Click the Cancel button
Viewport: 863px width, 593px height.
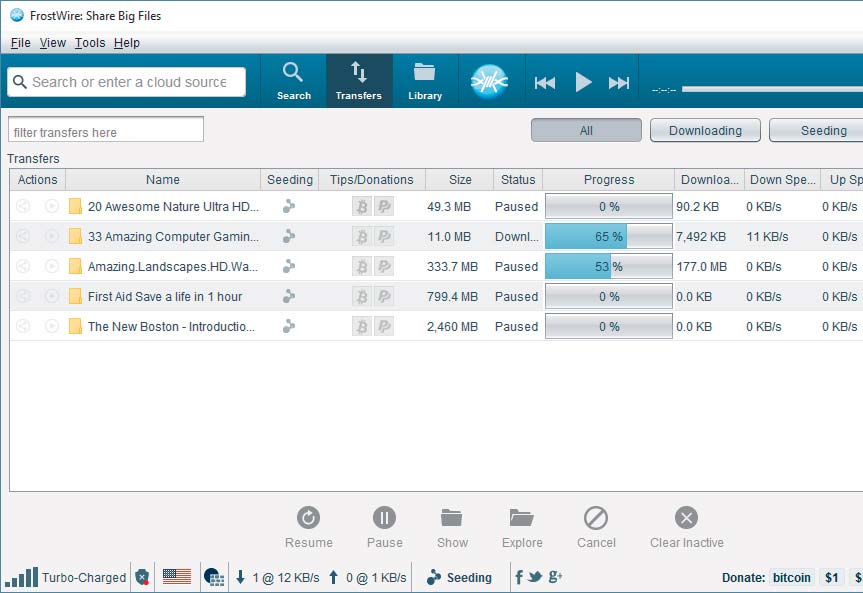pyautogui.click(x=596, y=527)
